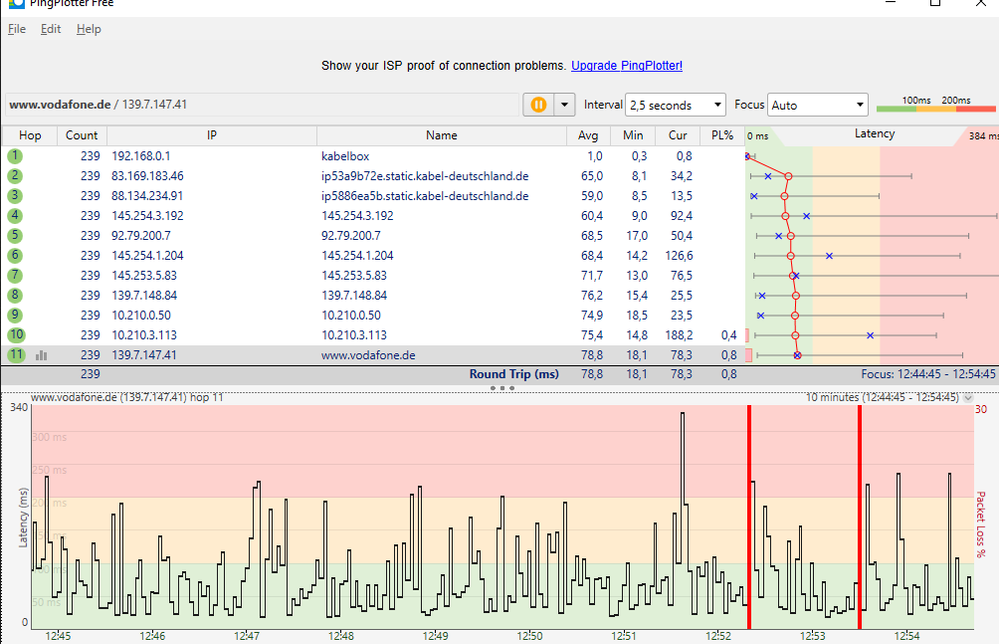The height and width of the screenshot is (644, 999).
Task: Click the PL% column header
Action: (x=722, y=136)
